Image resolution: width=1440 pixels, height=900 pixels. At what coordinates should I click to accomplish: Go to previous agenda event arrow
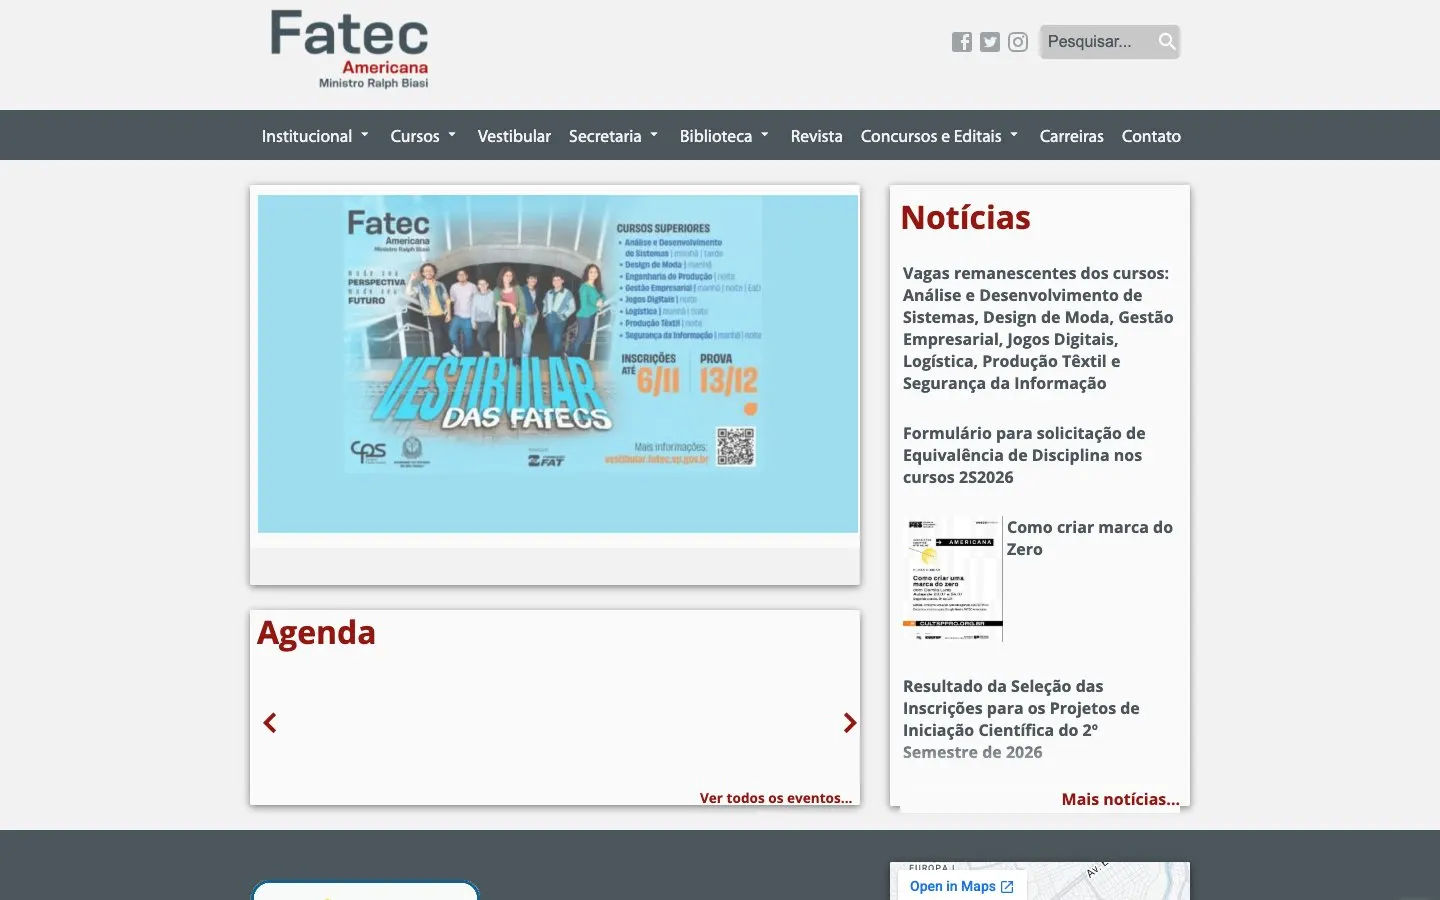point(269,723)
